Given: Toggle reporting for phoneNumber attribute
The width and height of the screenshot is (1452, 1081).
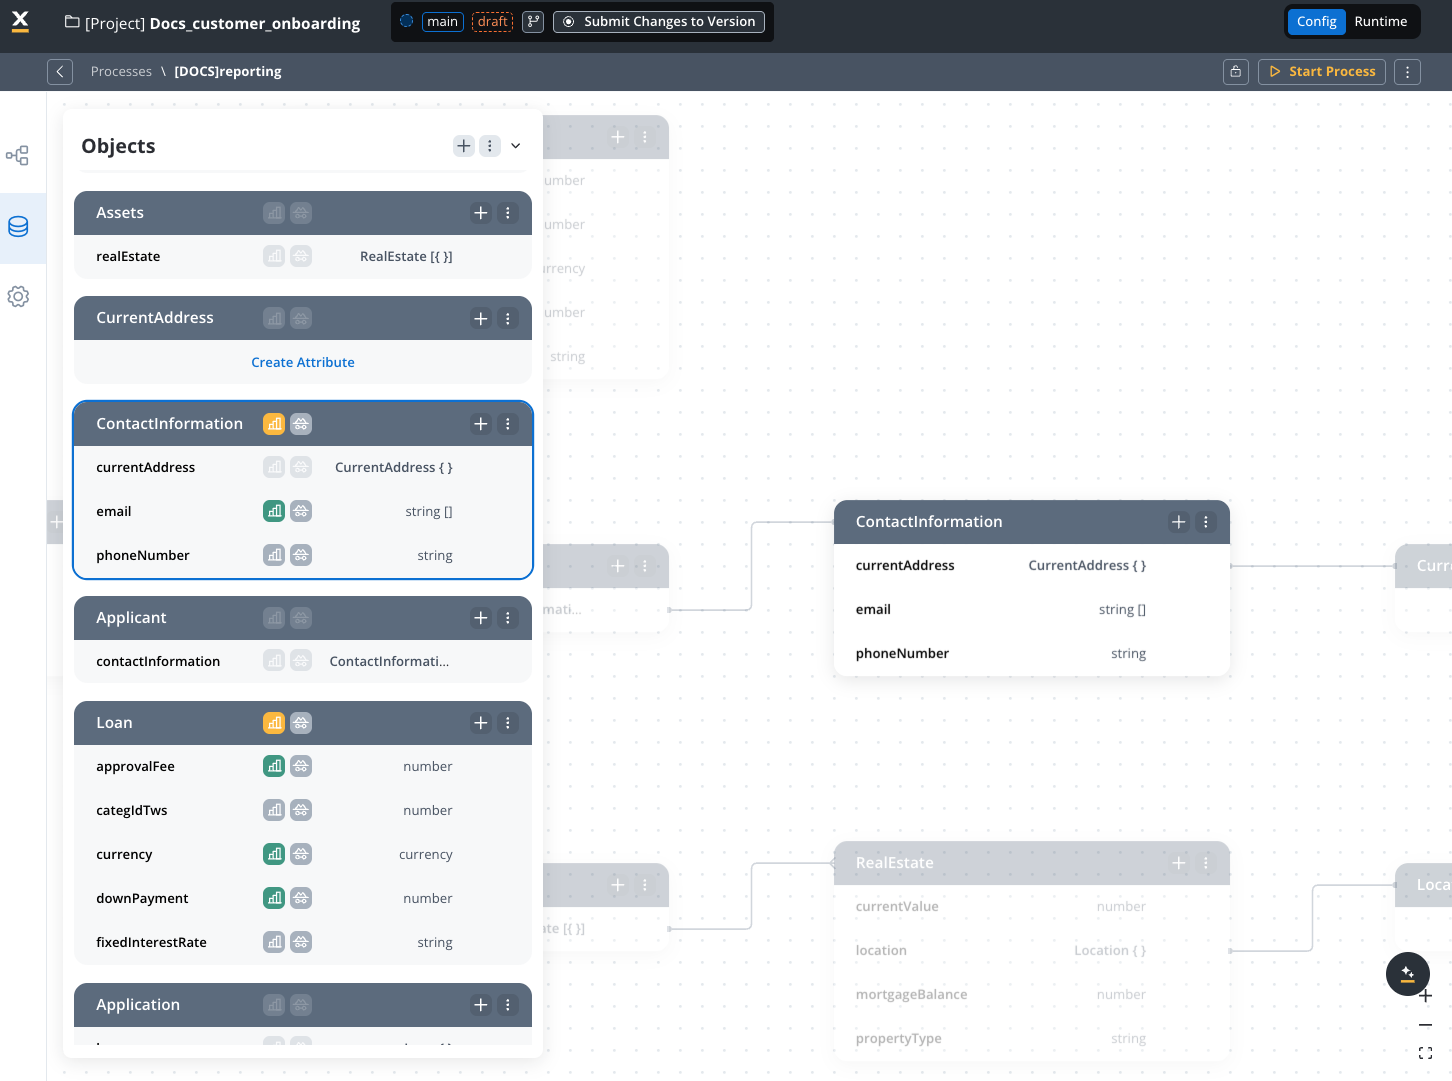Looking at the screenshot, I should point(274,555).
